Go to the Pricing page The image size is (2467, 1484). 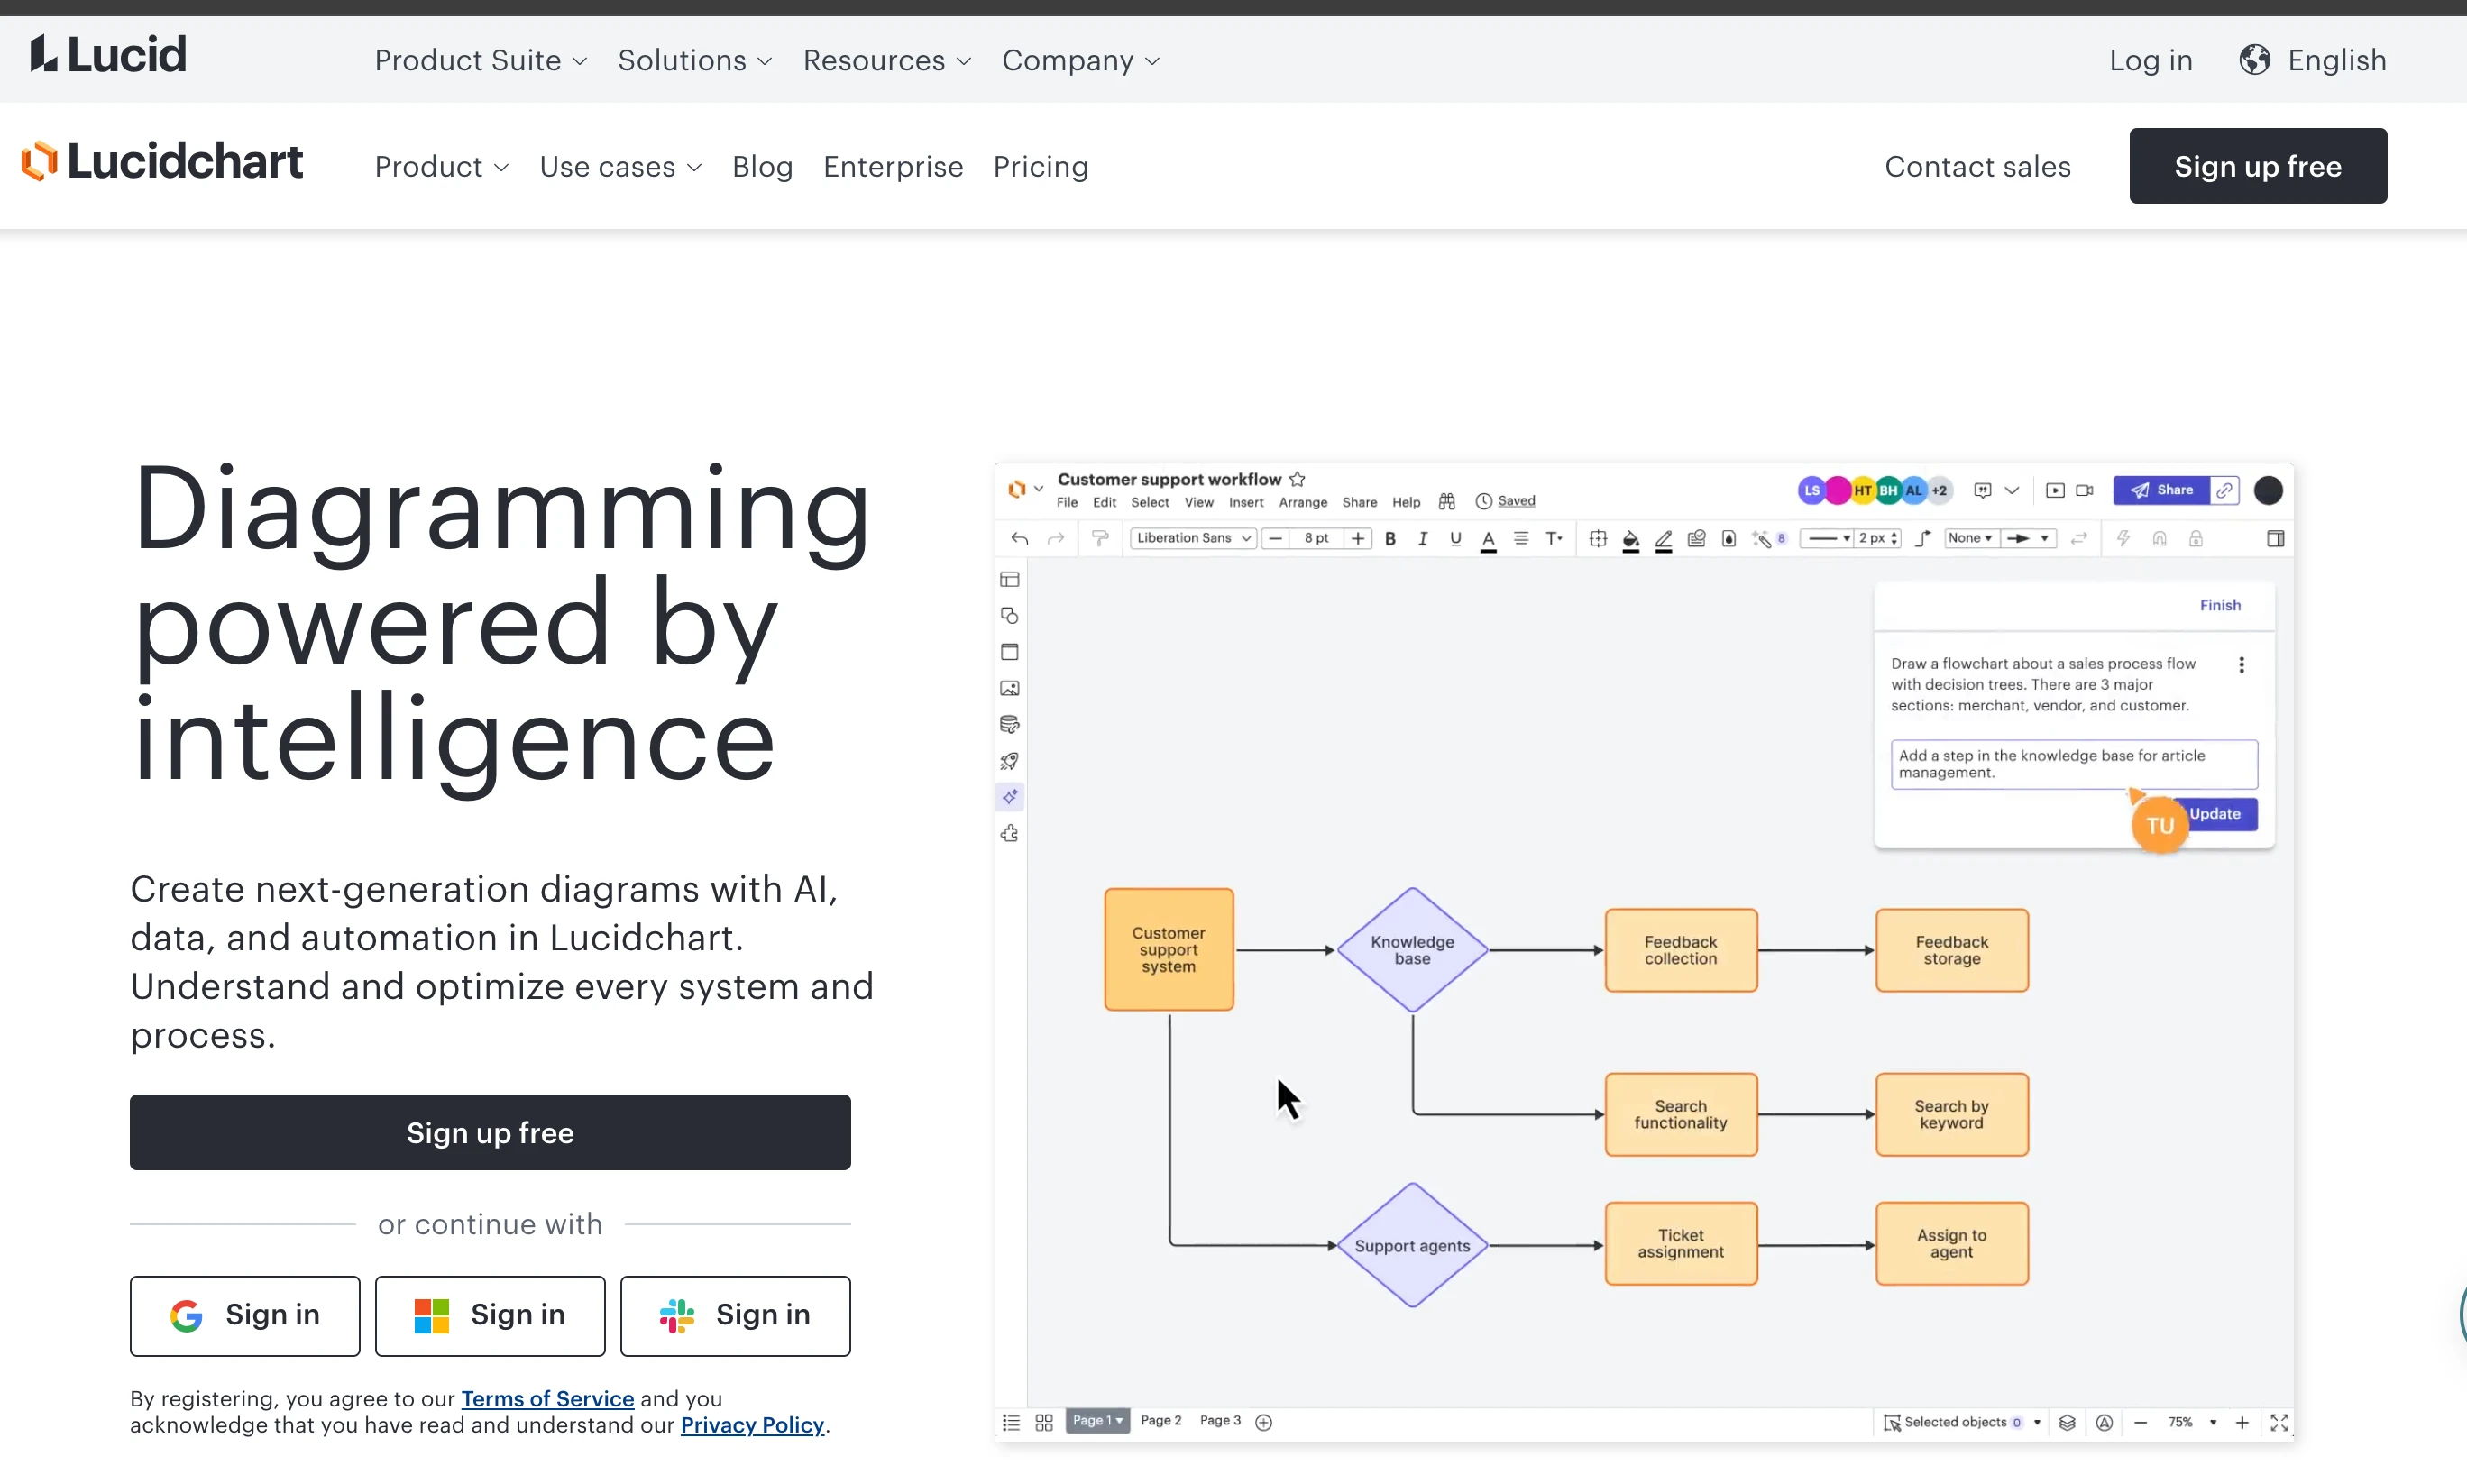tap(1040, 167)
